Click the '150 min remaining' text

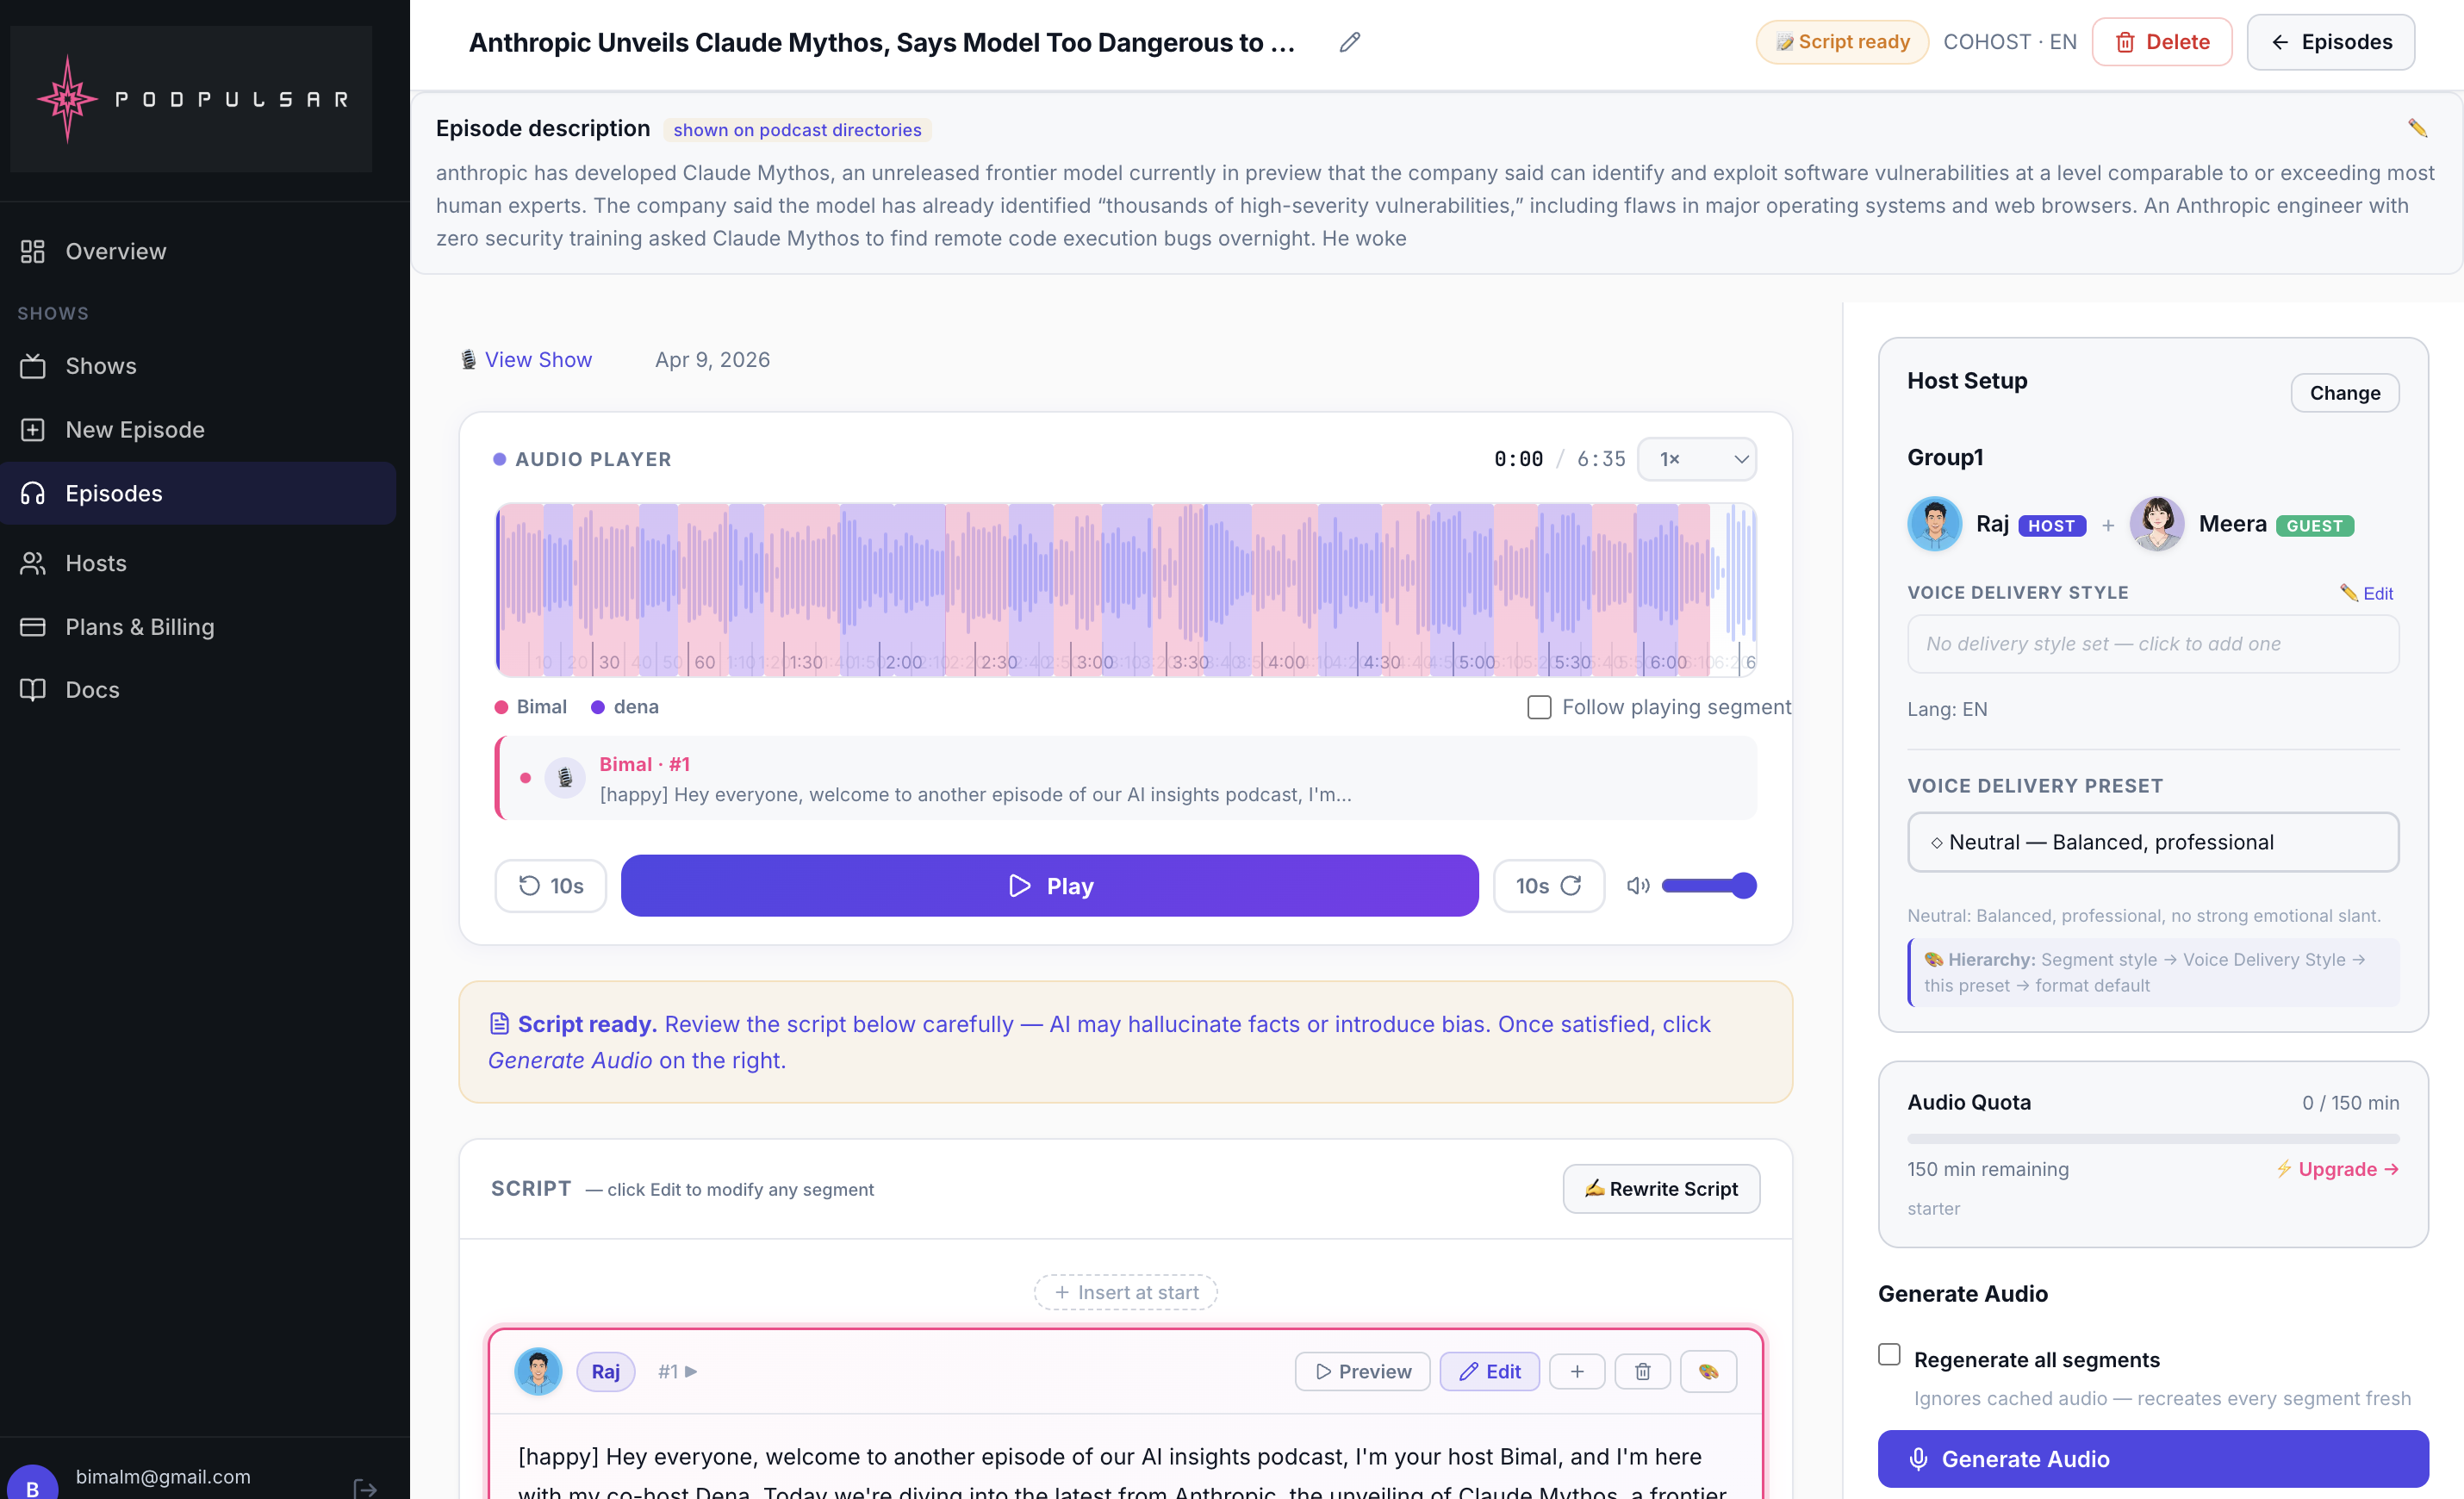(x=1988, y=1168)
